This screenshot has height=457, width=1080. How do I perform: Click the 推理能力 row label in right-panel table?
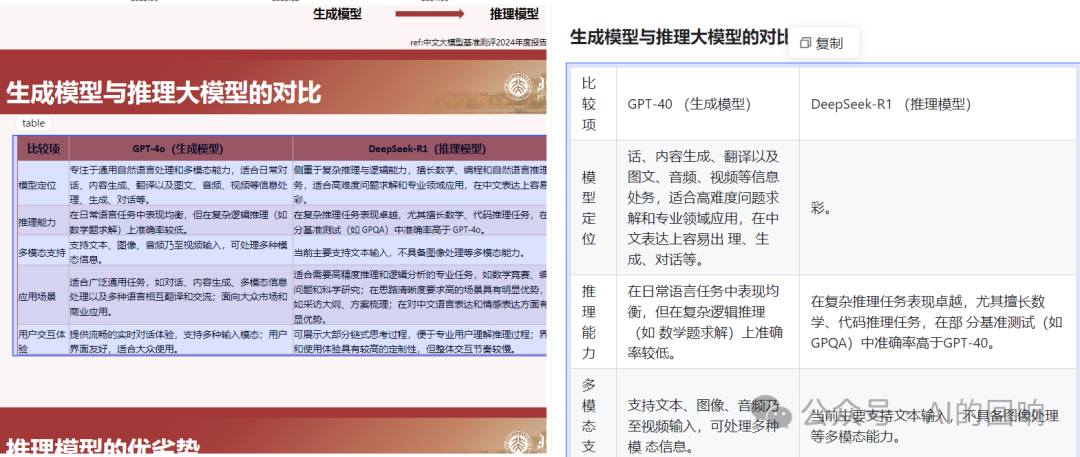click(592, 321)
